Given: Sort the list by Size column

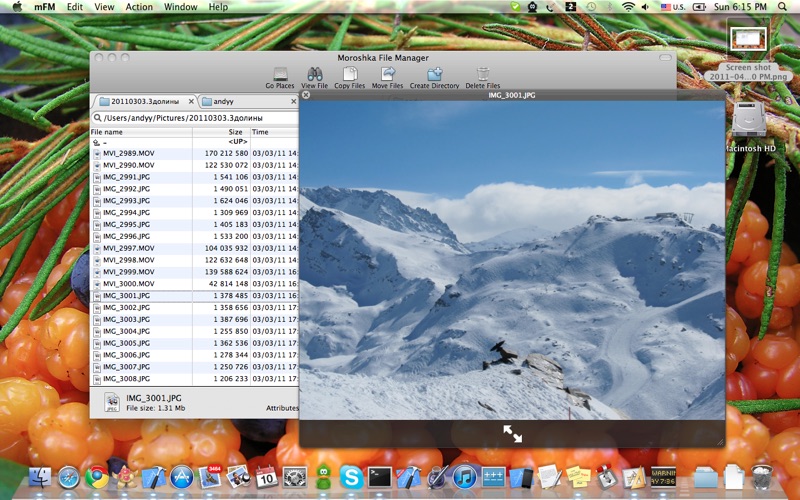Looking at the screenshot, I should coord(234,132).
